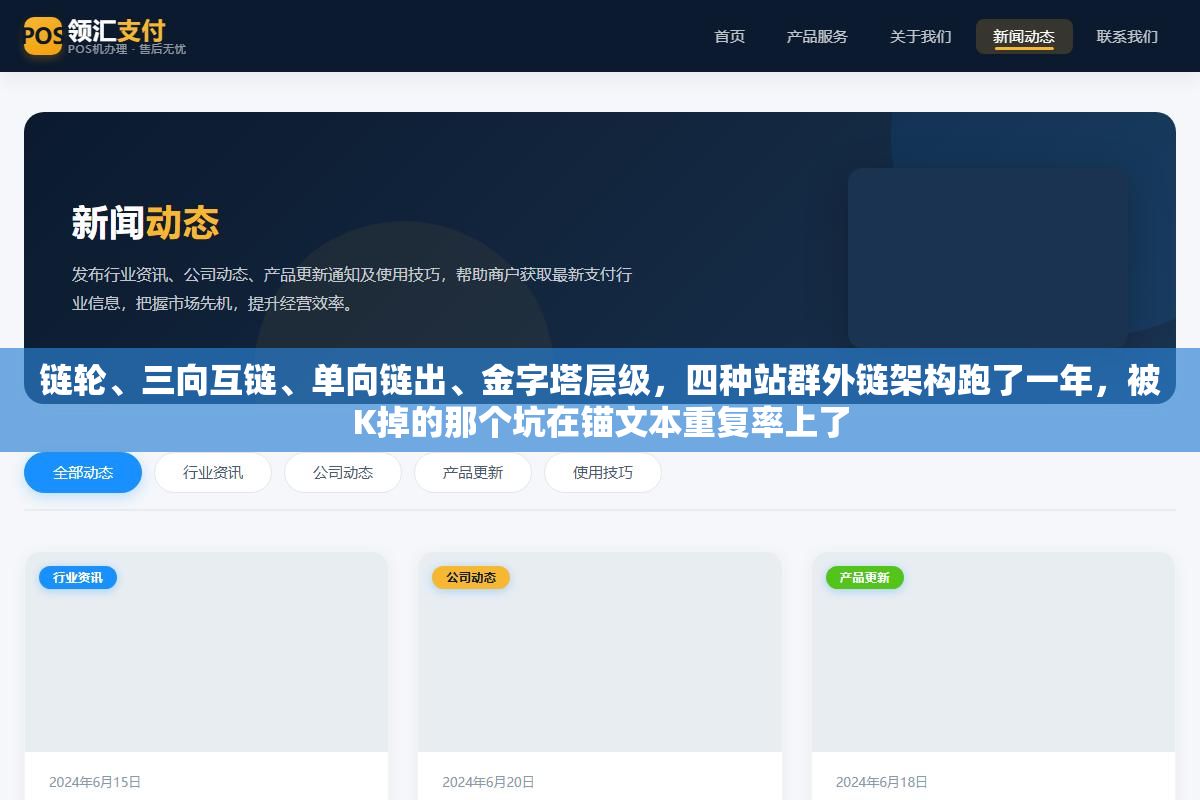The width and height of the screenshot is (1200, 800).
Task: Click the banner description starting 发布行业资讯
Action: 352,288
